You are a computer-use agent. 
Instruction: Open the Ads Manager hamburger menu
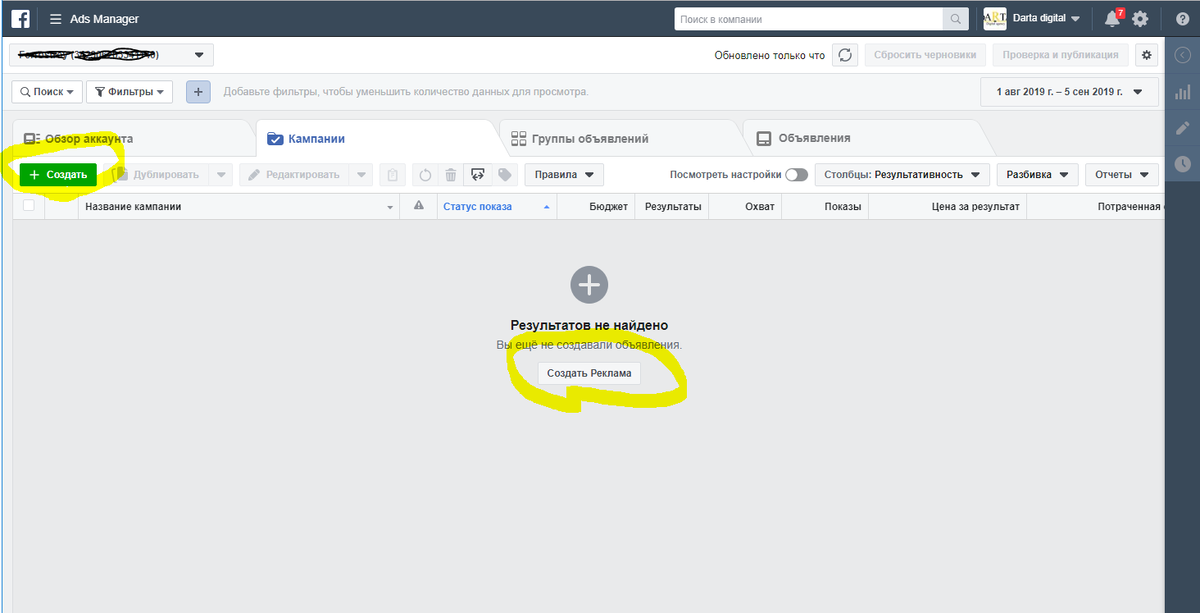click(x=54, y=19)
